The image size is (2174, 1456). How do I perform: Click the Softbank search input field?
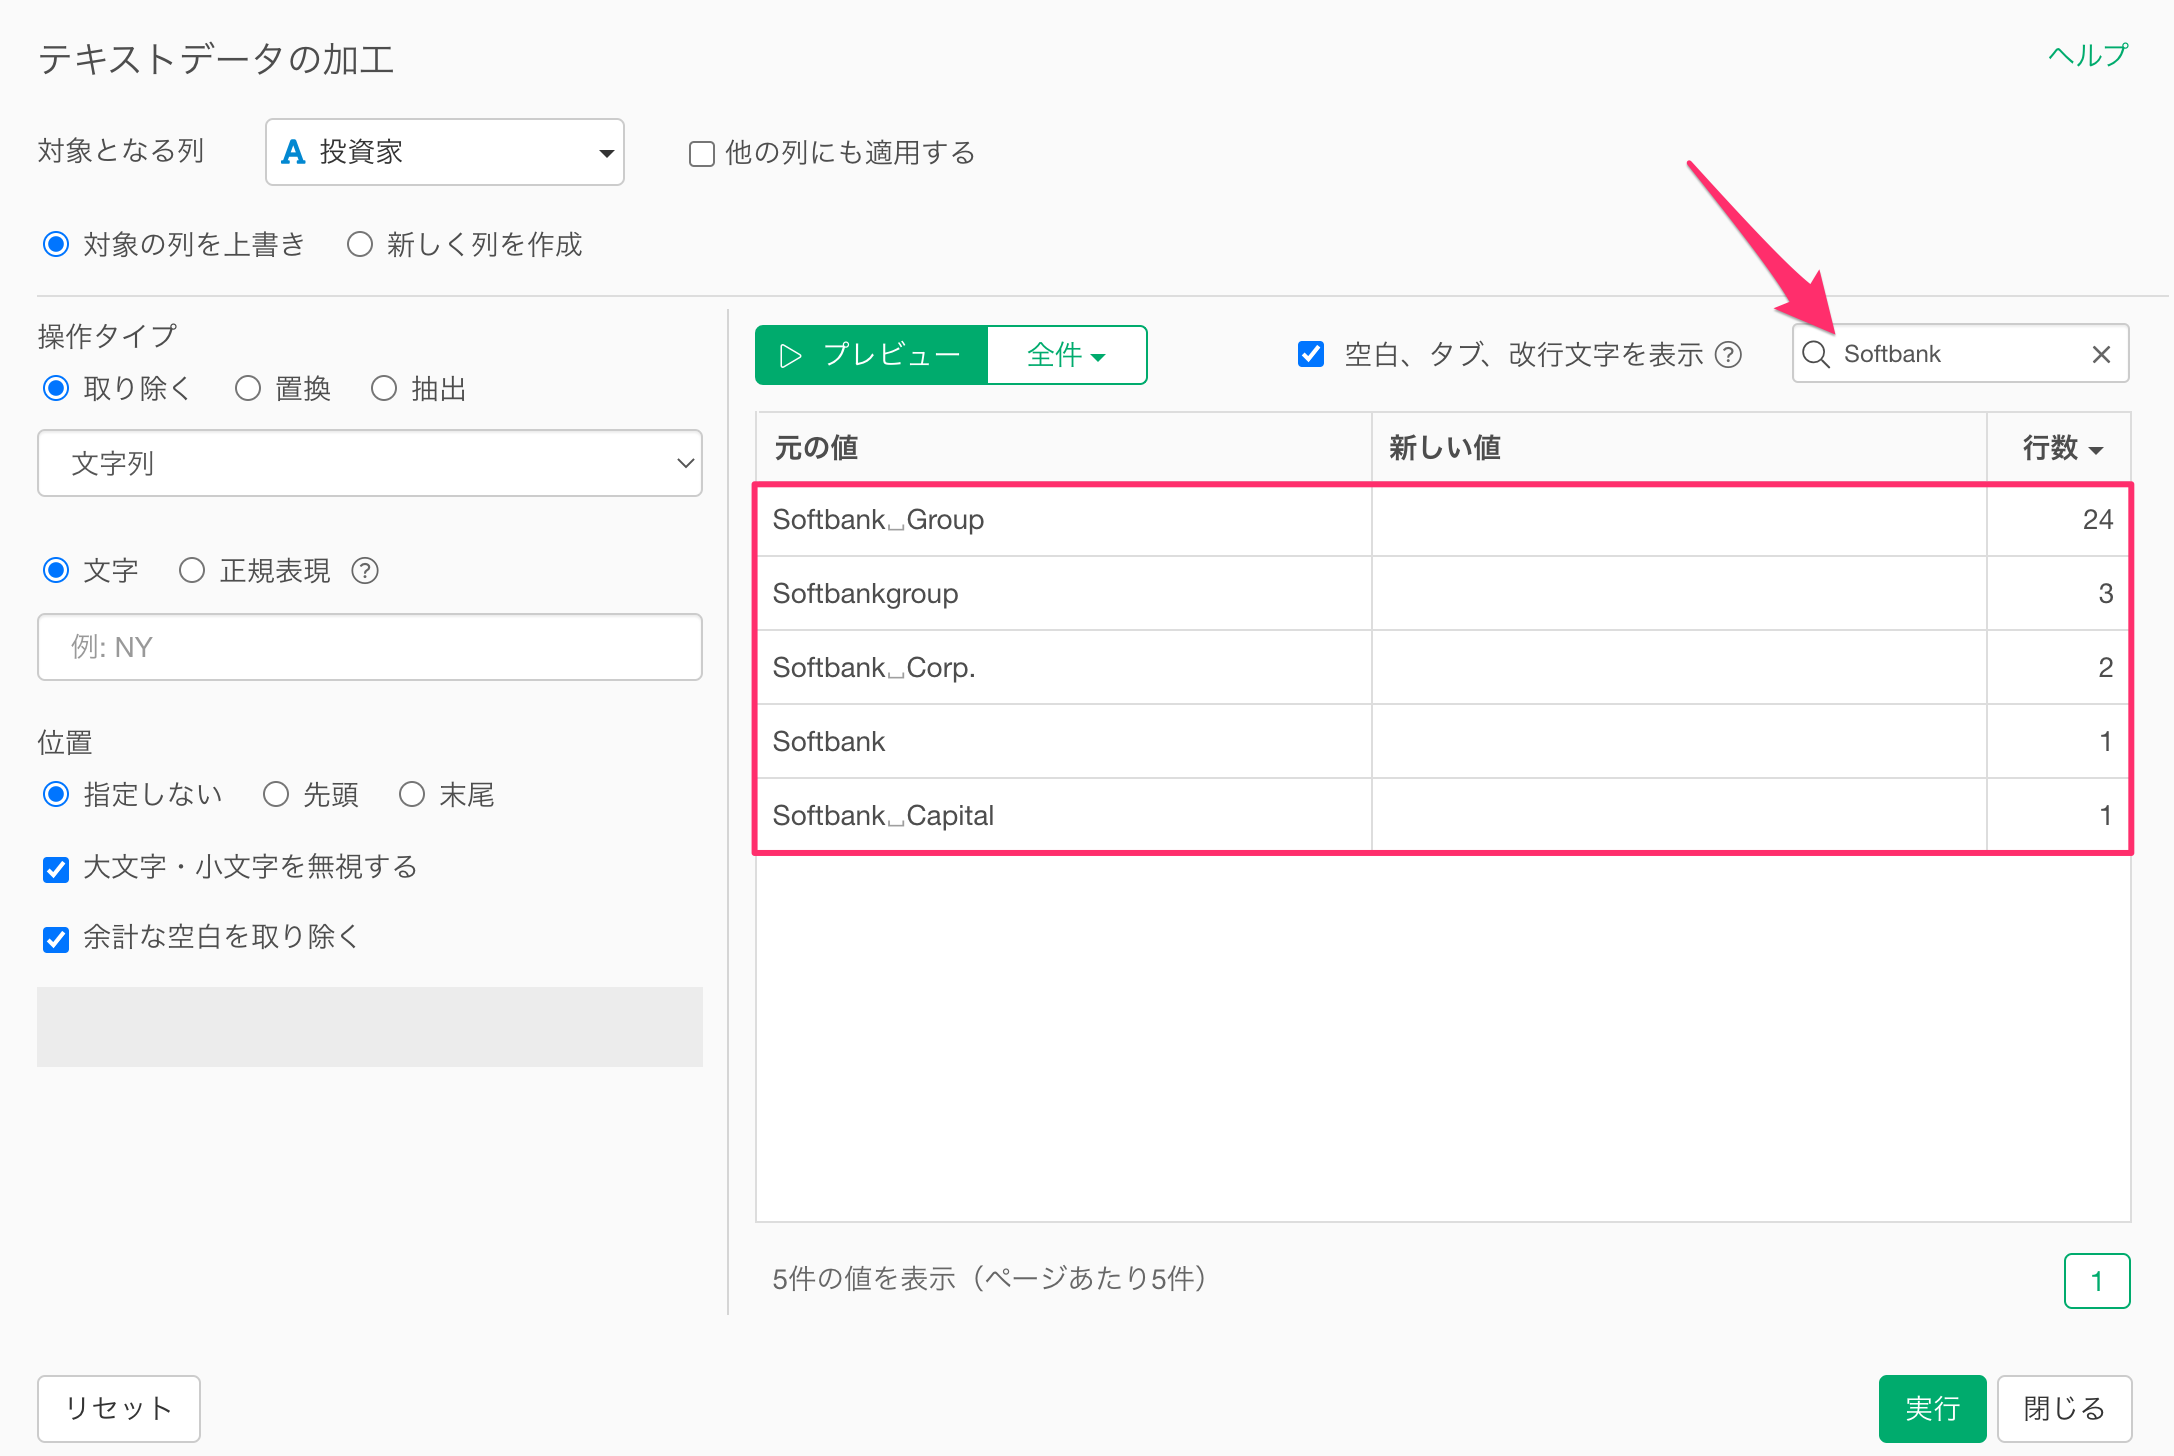click(1960, 354)
